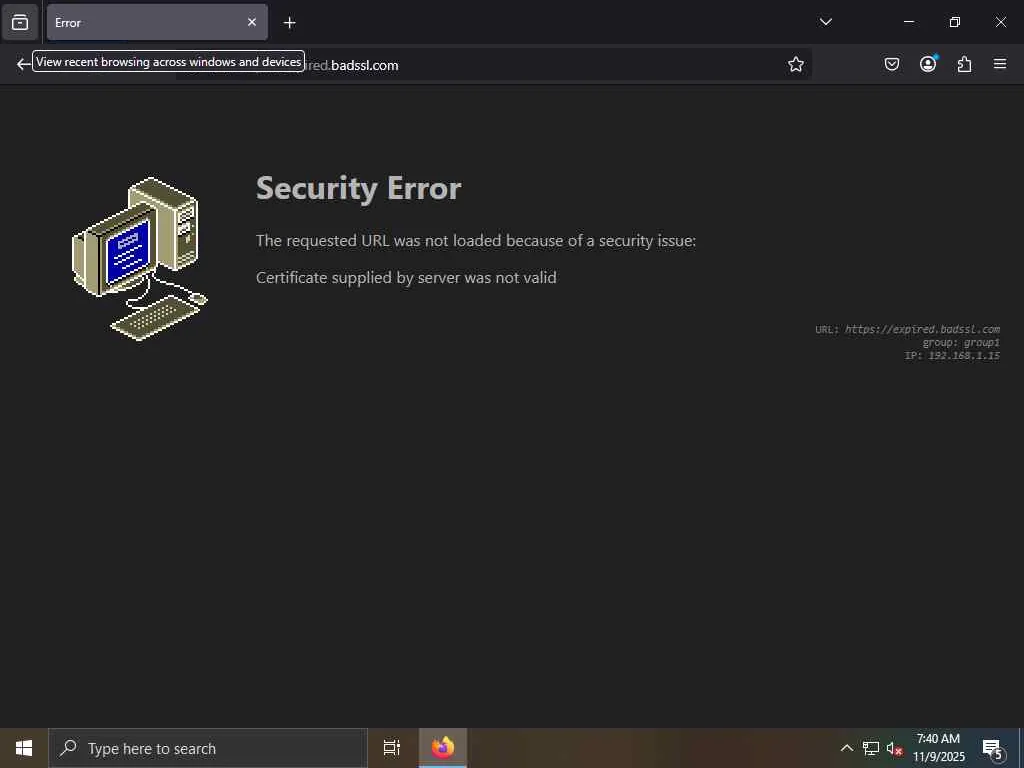The image size is (1024, 768).
Task: Open the Extensions puzzle icon
Action: 964,64
